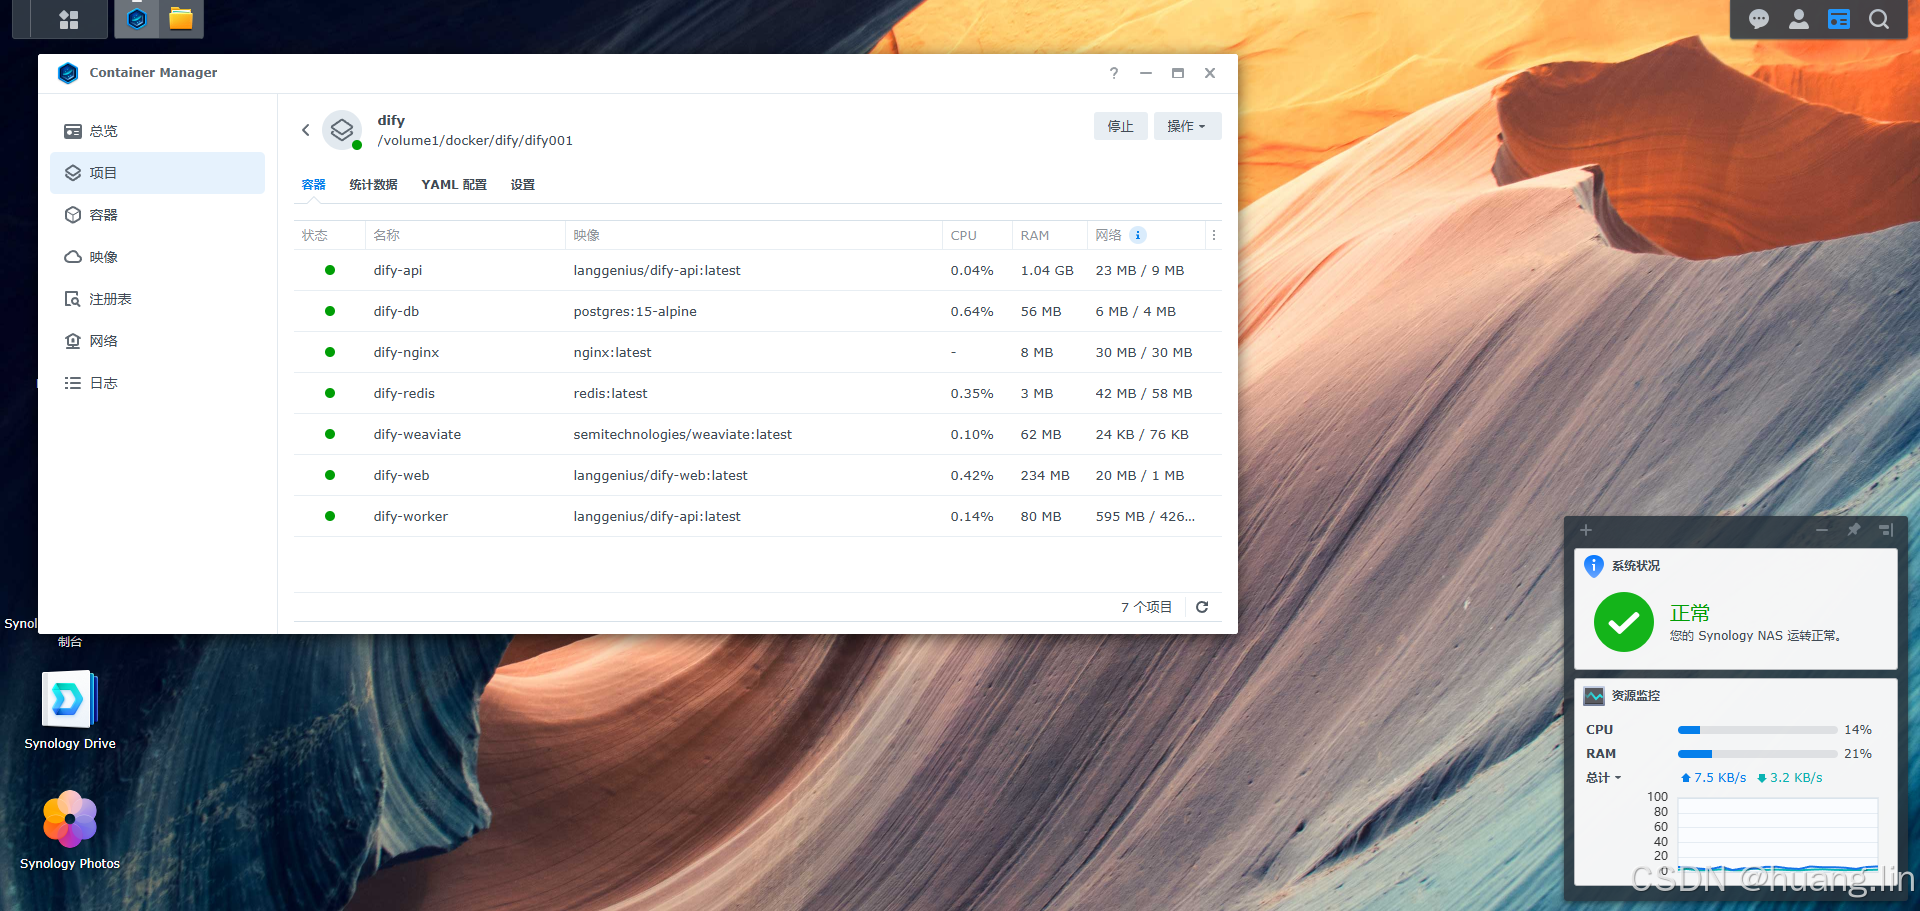Add a widget with the plus icon
The image size is (1920, 911).
point(1586,530)
